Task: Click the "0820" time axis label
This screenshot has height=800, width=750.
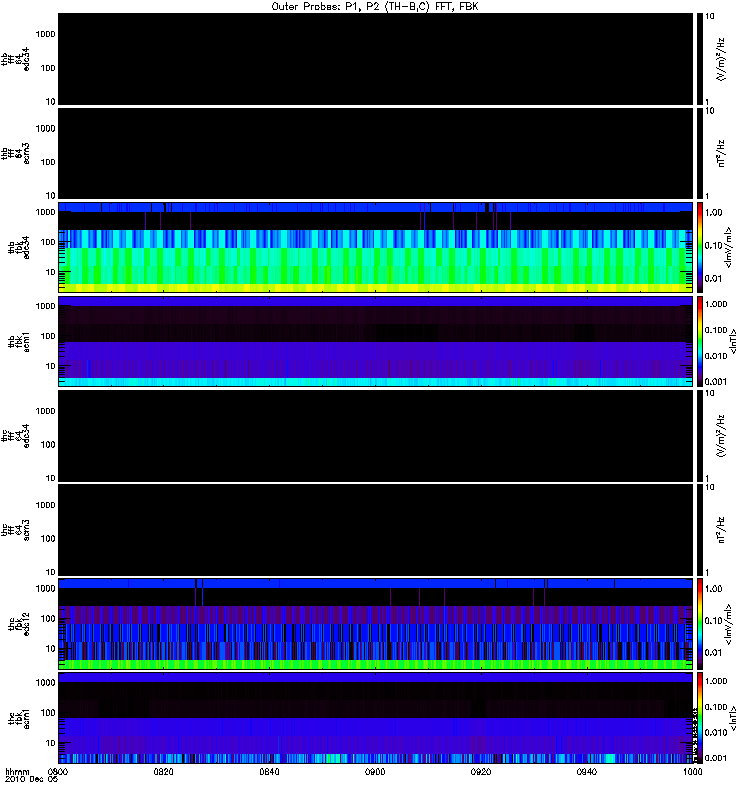Action: [163, 772]
